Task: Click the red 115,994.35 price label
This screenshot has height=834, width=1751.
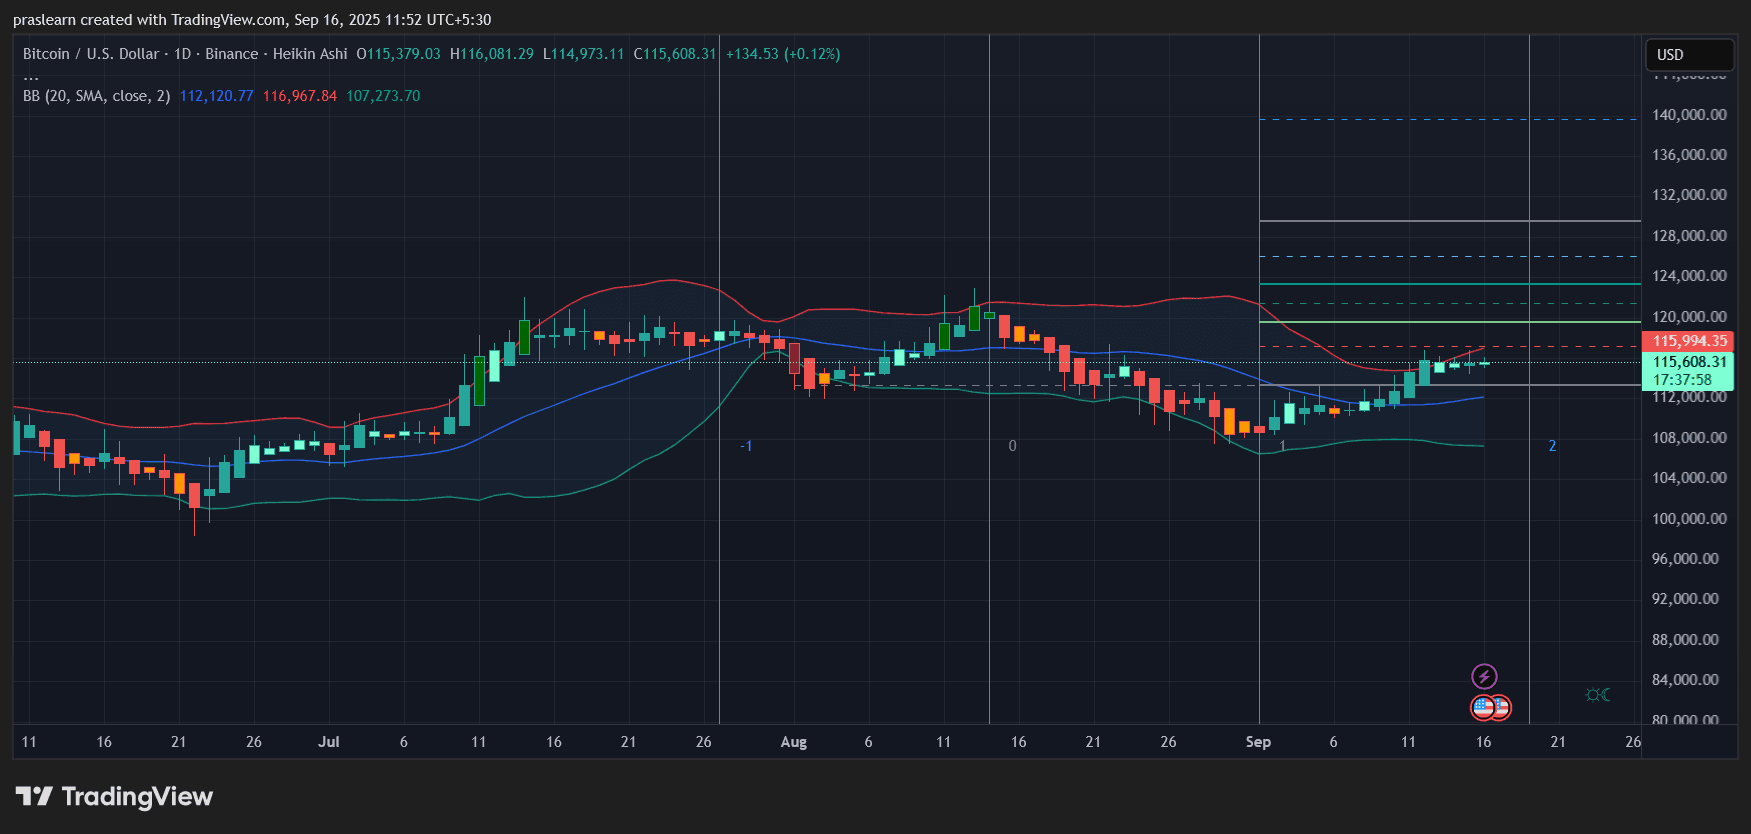Action: 1688,341
